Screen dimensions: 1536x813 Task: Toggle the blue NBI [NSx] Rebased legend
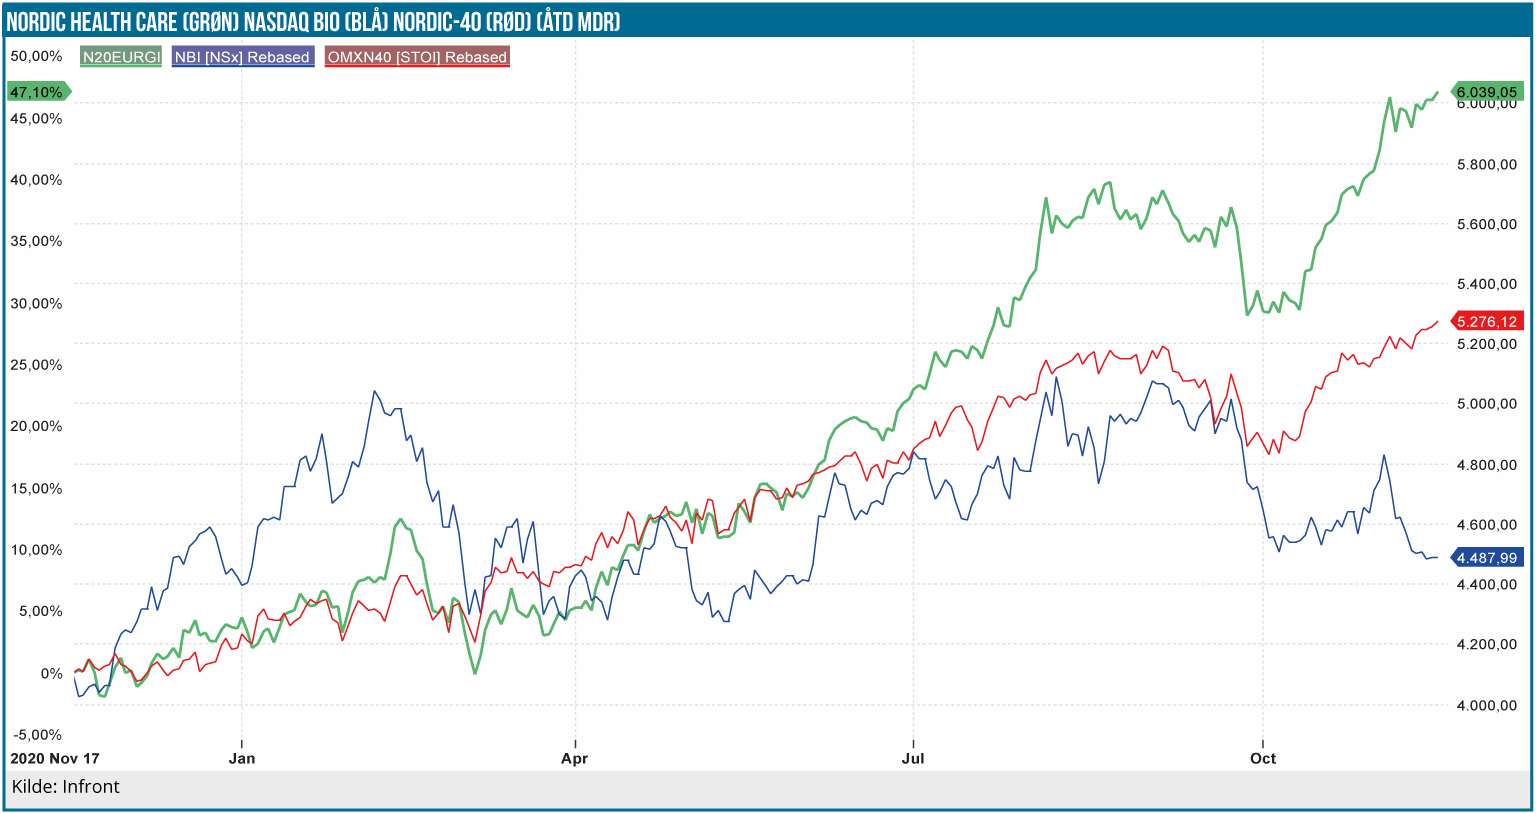click(242, 57)
